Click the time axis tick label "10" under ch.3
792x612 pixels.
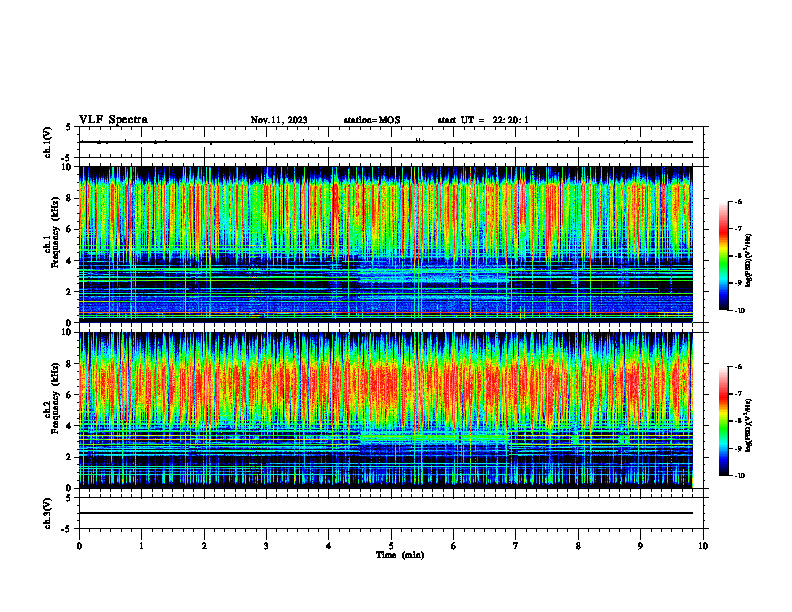coord(703,546)
